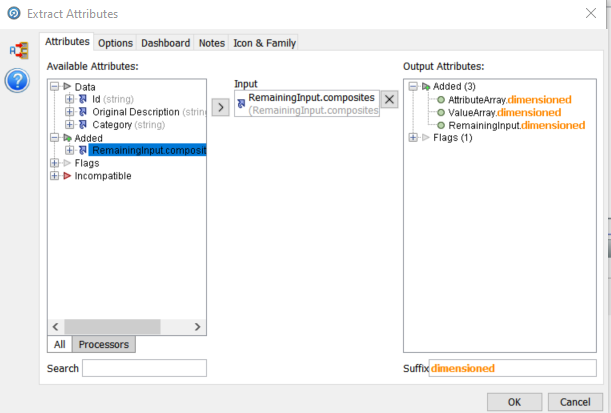Click the red Incompatible triangle icon

click(67, 176)
